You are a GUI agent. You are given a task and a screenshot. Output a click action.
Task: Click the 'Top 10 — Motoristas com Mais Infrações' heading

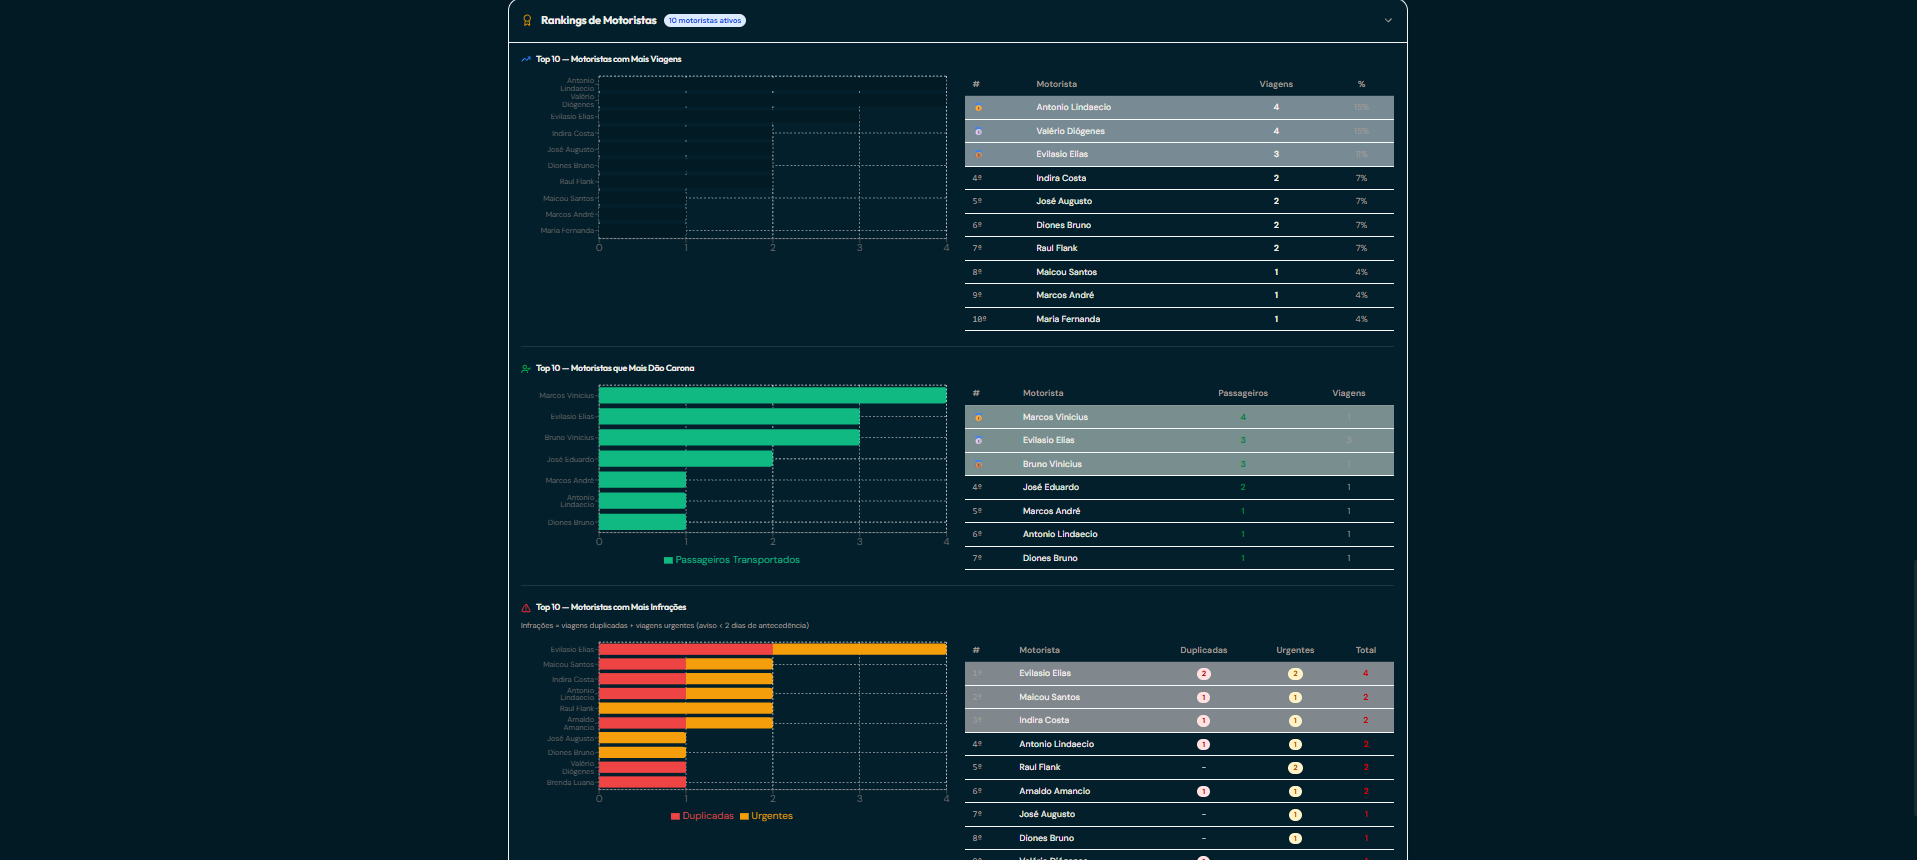click(x=611, y=607)
